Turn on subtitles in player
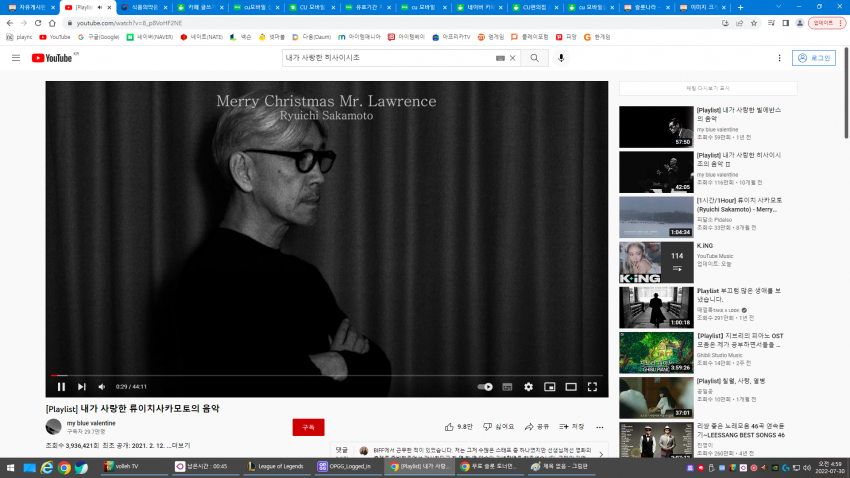 (507, 386)
